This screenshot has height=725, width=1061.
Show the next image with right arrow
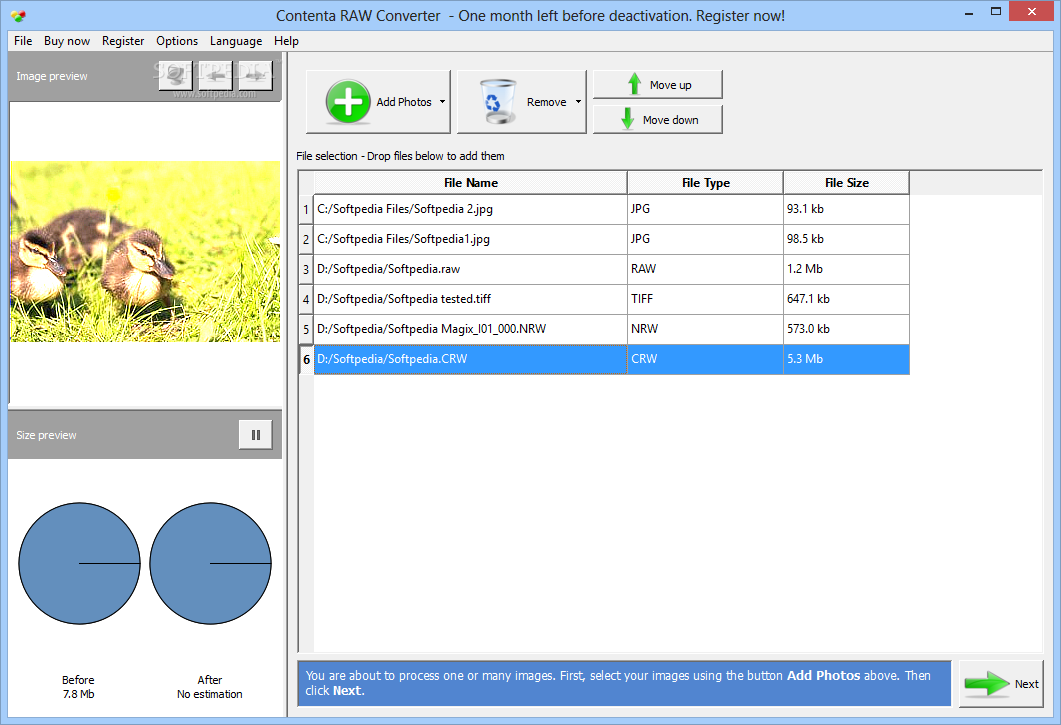(x=256, y=75)
